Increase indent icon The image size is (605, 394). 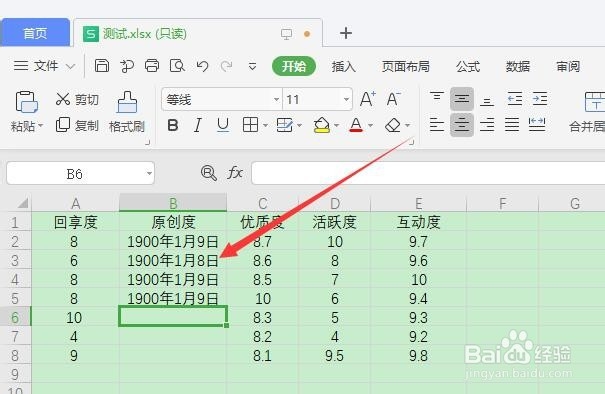540,99
